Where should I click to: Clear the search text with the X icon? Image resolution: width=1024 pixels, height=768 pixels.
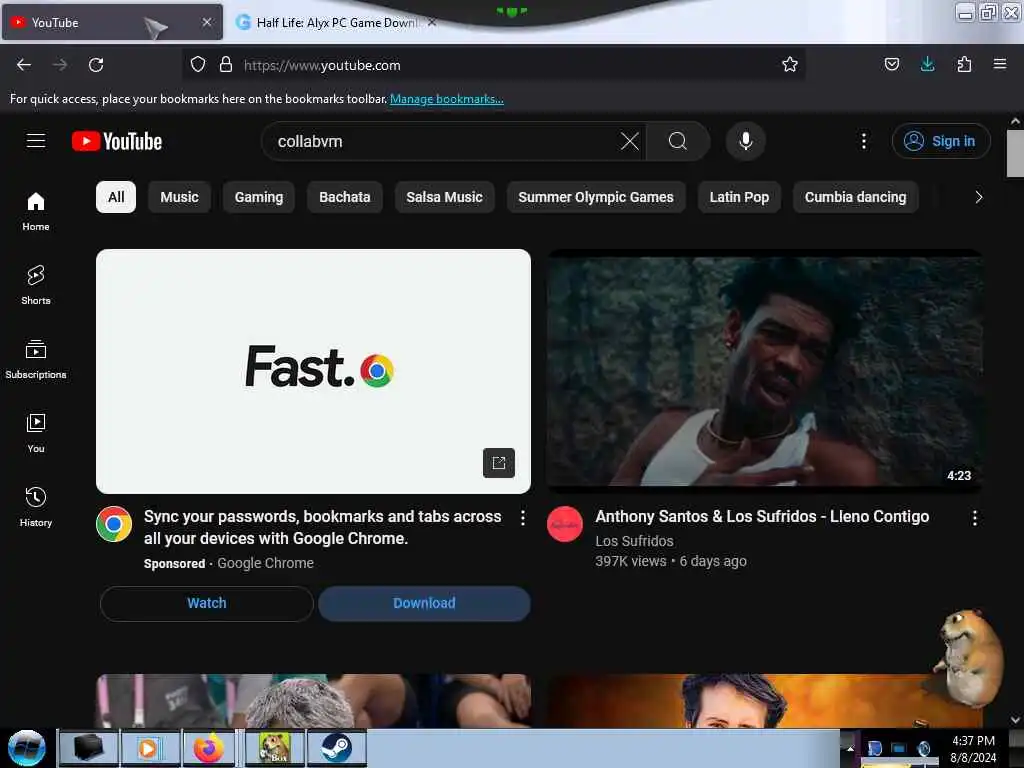click(x=630, y=141)
